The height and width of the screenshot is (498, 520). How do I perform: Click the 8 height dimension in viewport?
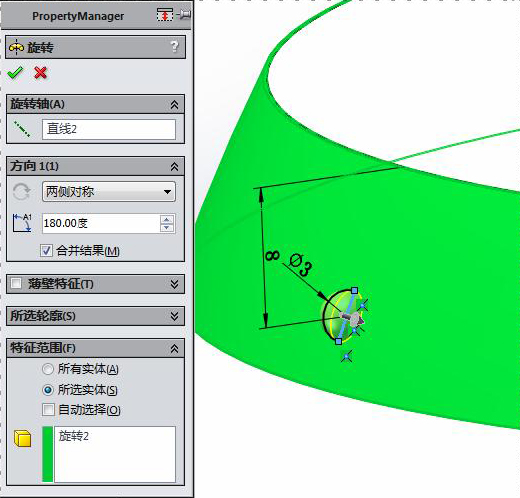[272, 256]
